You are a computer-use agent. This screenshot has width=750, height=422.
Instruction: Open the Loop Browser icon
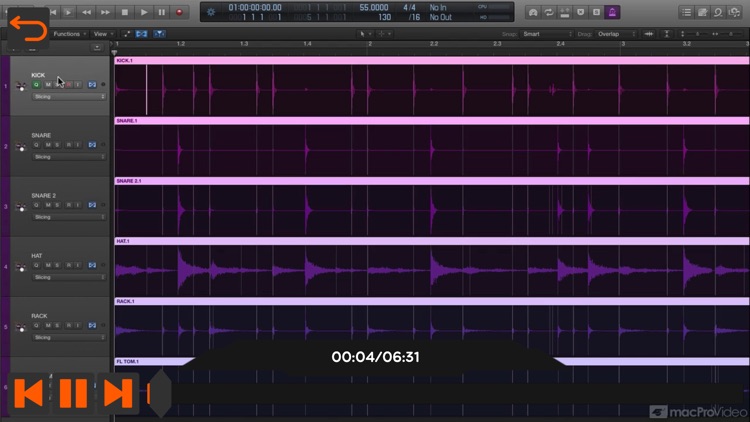pyautogui.click(x=718, y=12)
